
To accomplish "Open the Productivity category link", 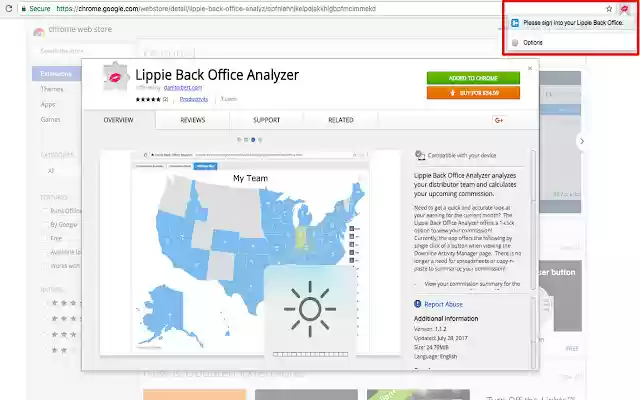I will (x=194, y=99).
